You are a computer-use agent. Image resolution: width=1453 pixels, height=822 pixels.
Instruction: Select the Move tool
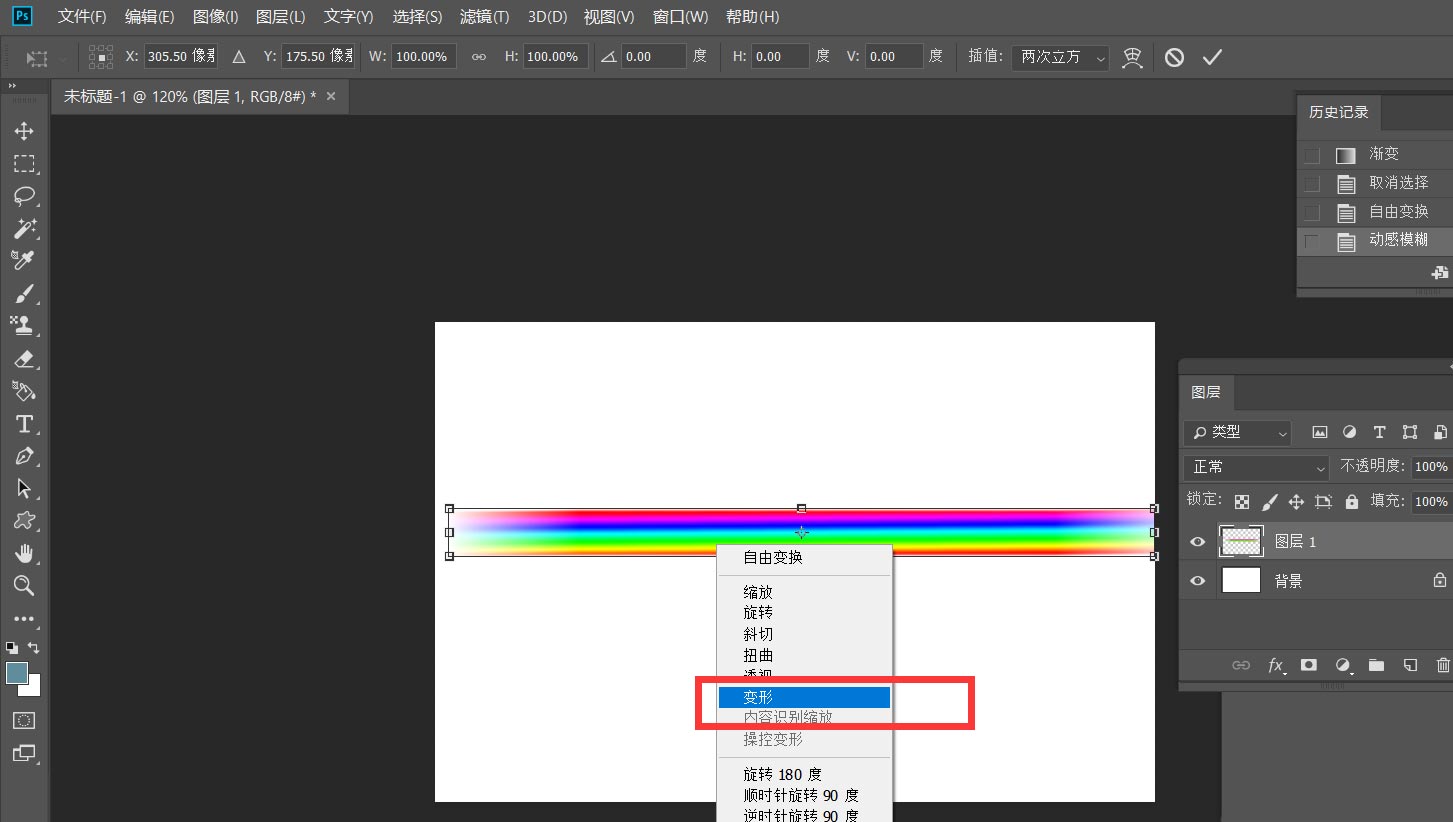[24, 132]
